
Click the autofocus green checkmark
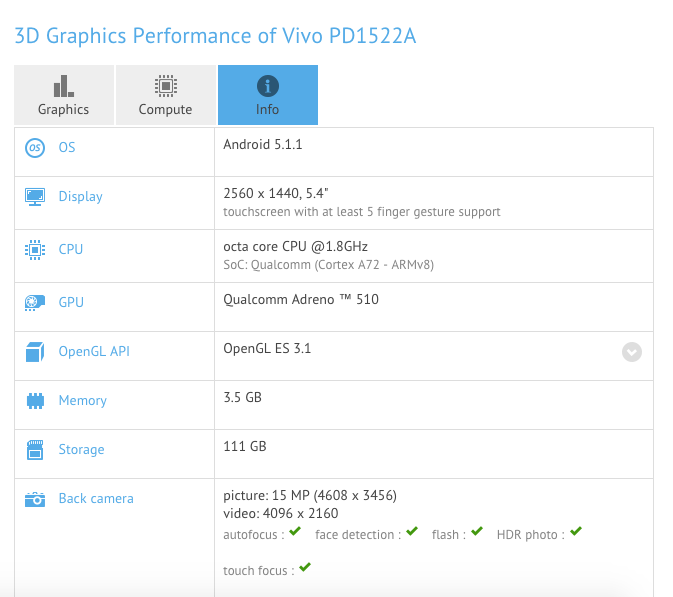[x=295, y=532]
